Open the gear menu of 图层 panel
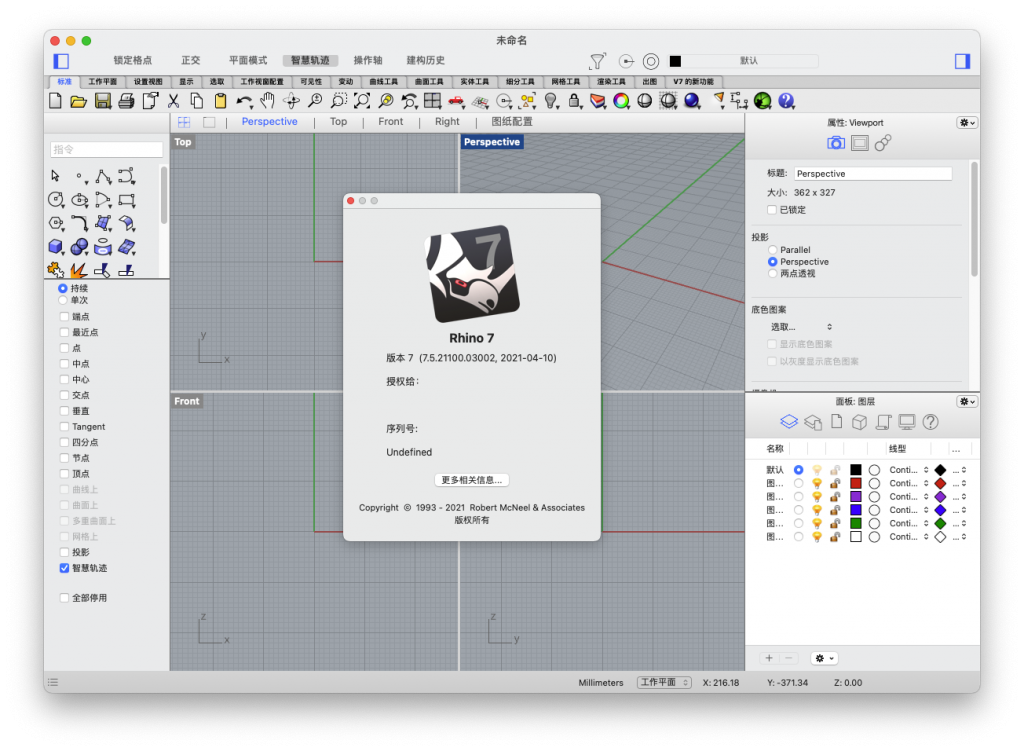This screenshot has height=751, width=1024. pos(967,402)
